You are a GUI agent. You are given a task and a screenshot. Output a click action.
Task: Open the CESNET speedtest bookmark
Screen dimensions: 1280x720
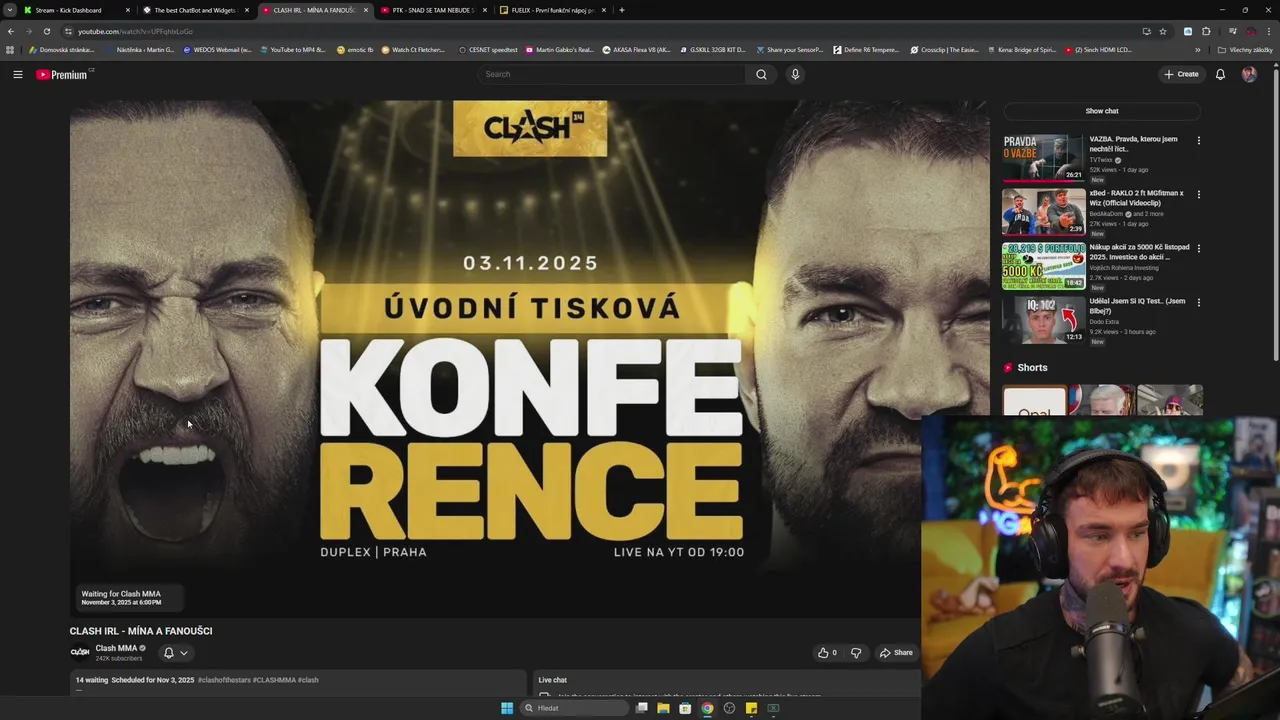(488, 50)
